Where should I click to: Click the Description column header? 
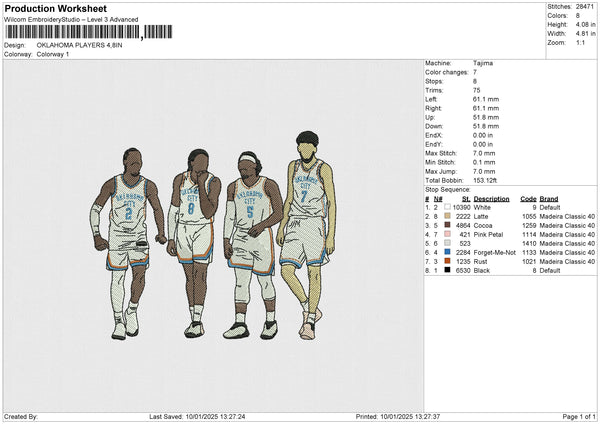pos(491,199)
